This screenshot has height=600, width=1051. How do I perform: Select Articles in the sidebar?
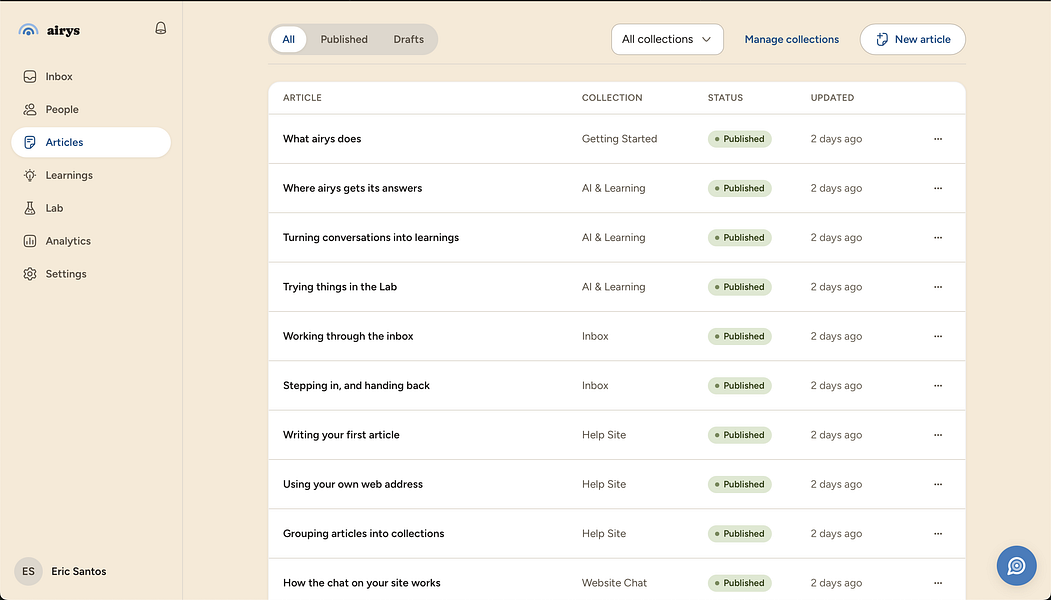pos(91,142)
